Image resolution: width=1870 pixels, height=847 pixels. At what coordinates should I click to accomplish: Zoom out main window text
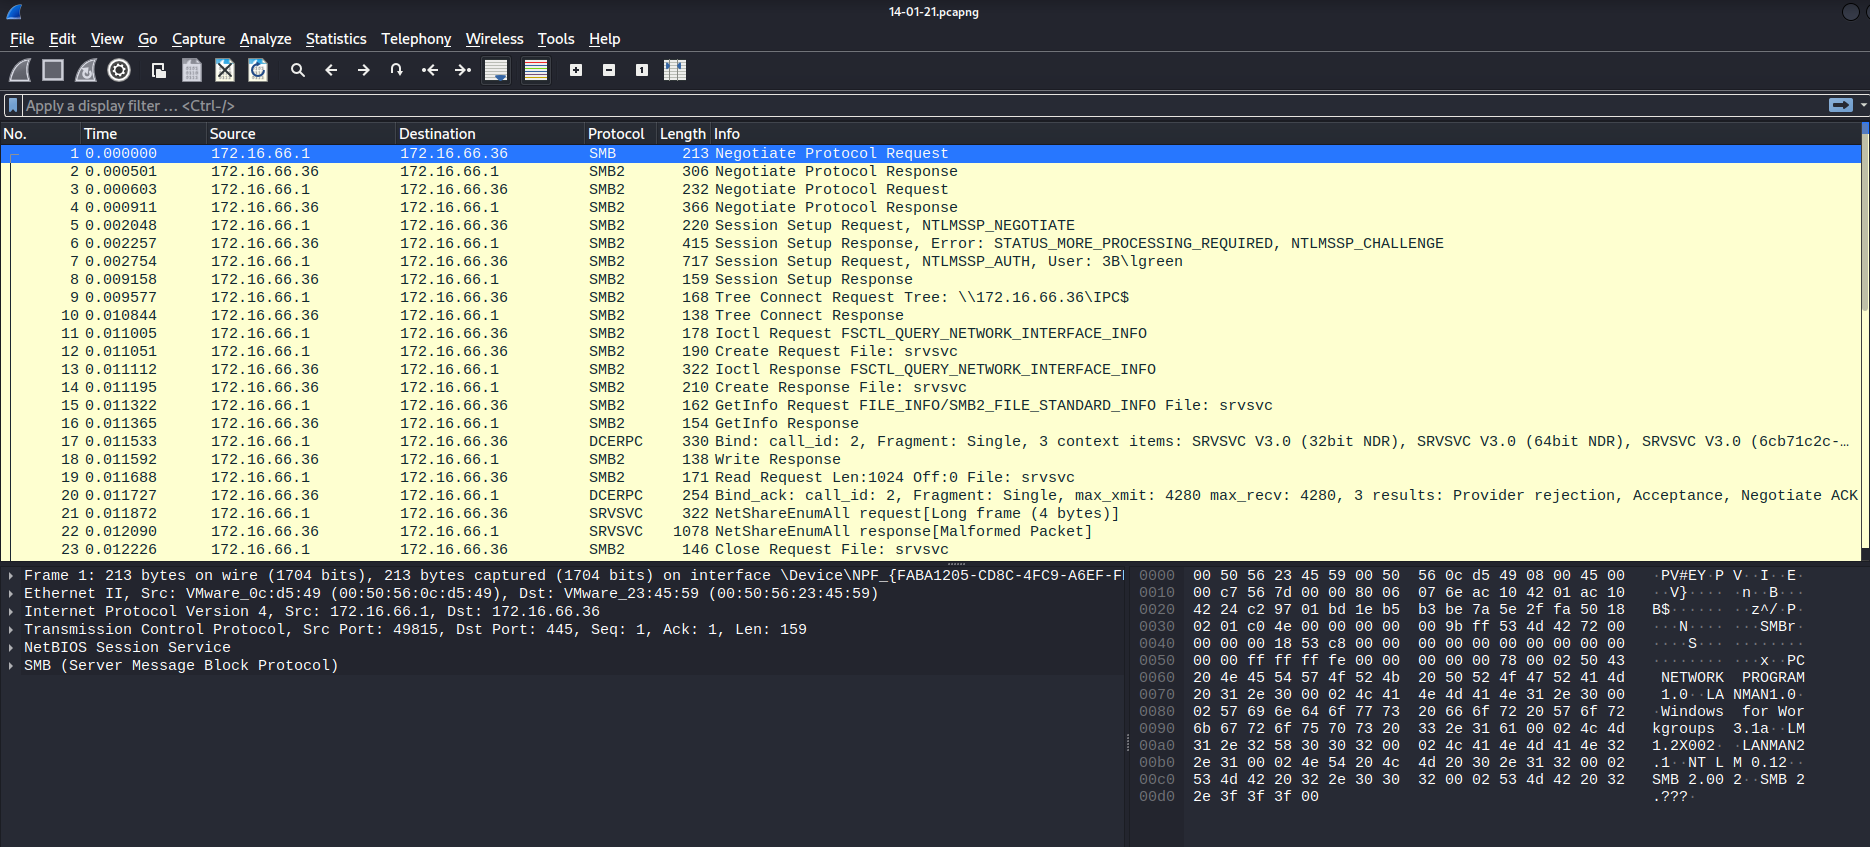click(609, 70)
